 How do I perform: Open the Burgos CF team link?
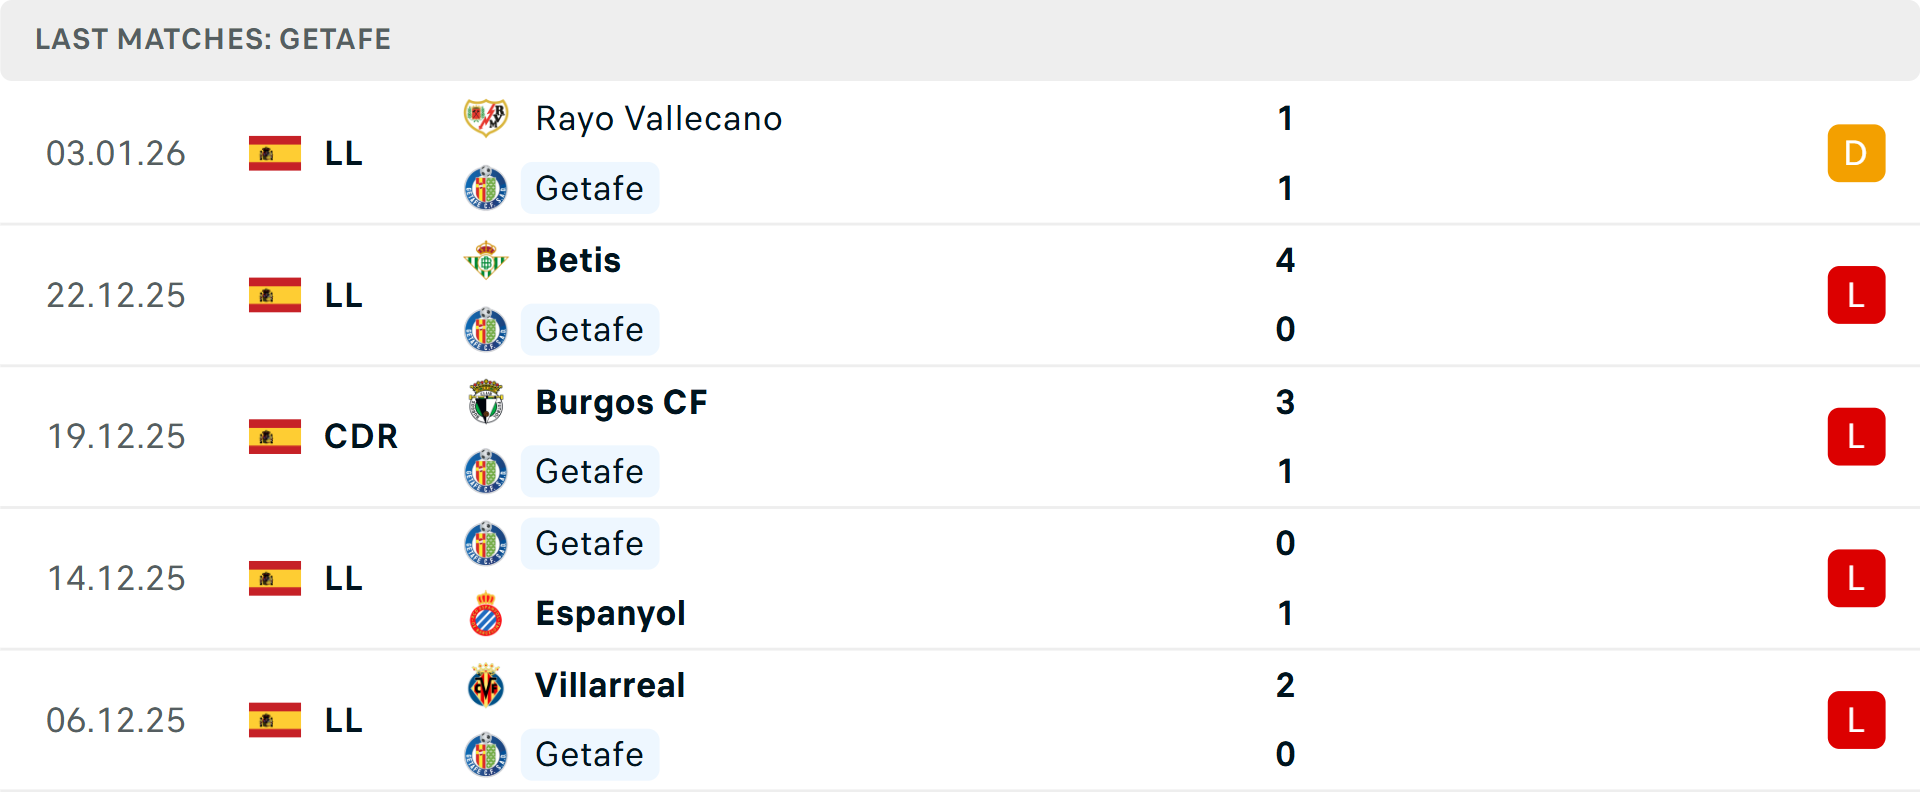point(621,402)
